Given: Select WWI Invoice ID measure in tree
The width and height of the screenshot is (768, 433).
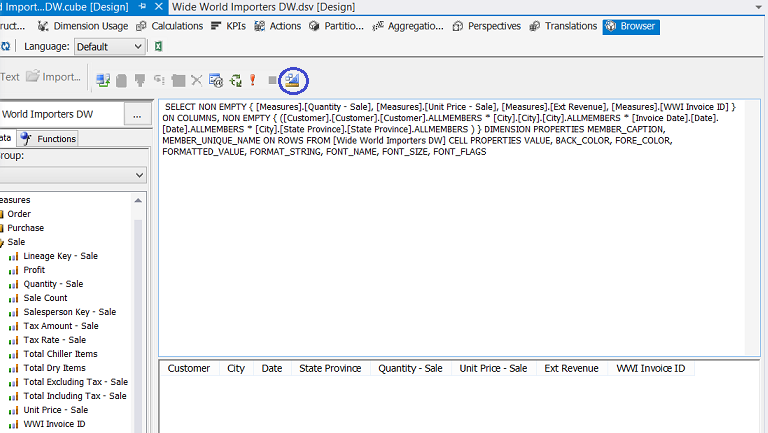Looking at the screenshot, I should (x=54, y=424).
